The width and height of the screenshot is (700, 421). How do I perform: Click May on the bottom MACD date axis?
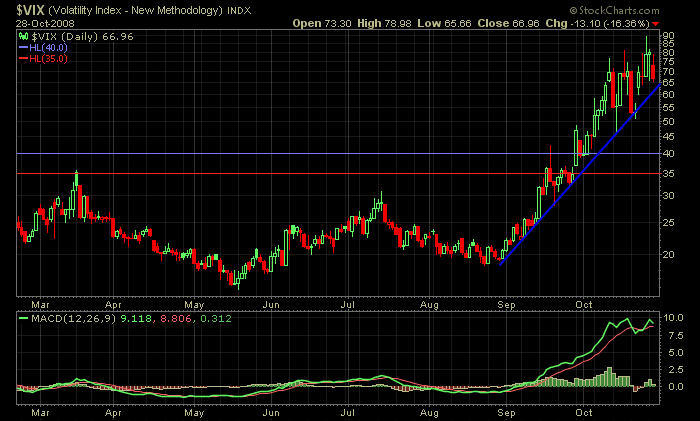[x=194, y=413]
